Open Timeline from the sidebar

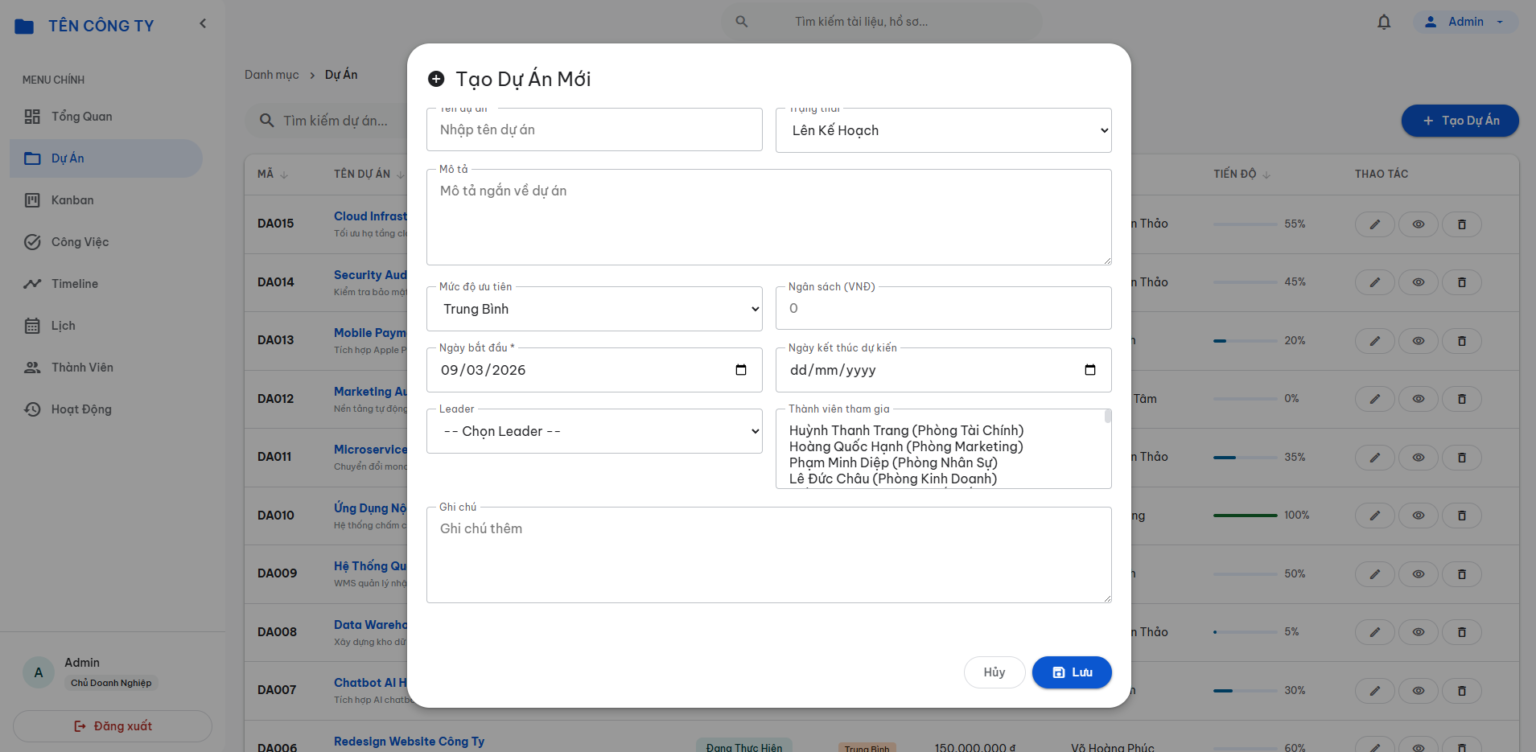tap(106, 284)
